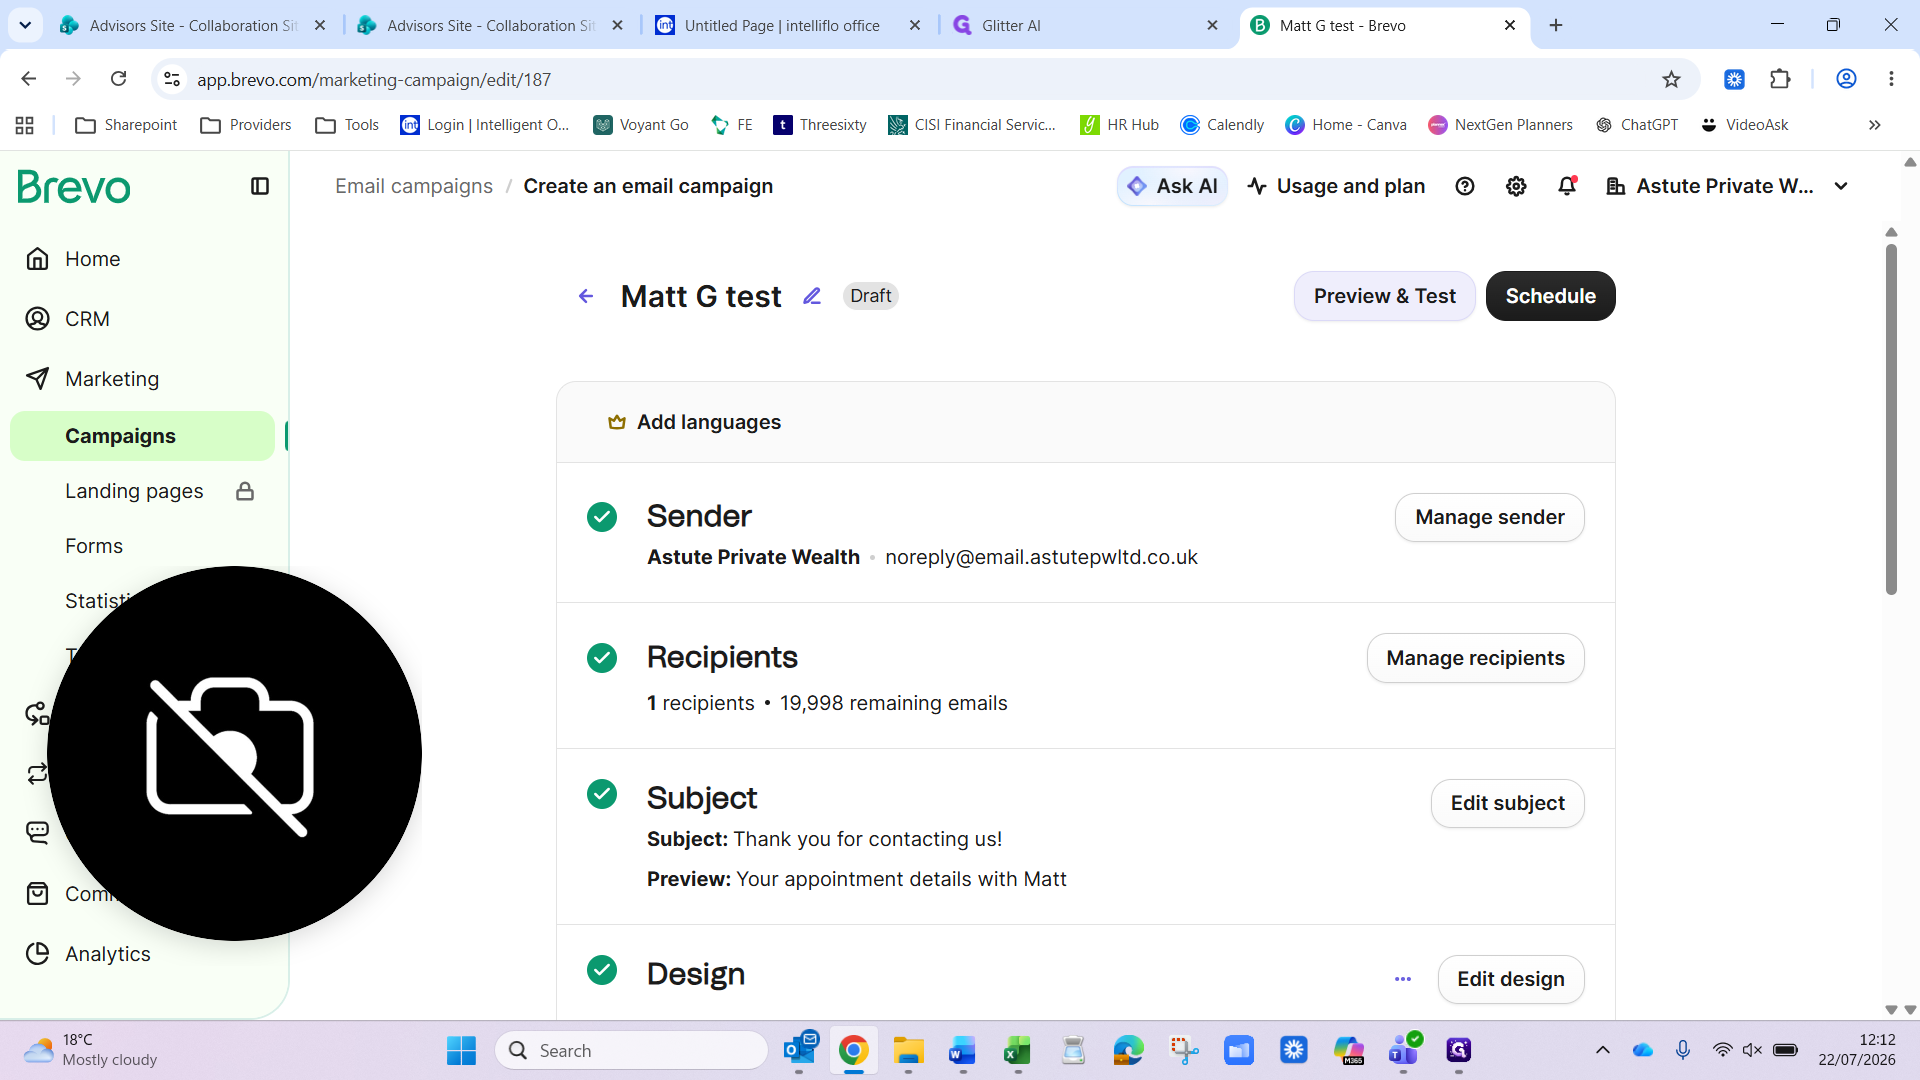Go to Email campaigns breadcrumb
The width and height of the screenshot is (1920, 1080).
414,186
